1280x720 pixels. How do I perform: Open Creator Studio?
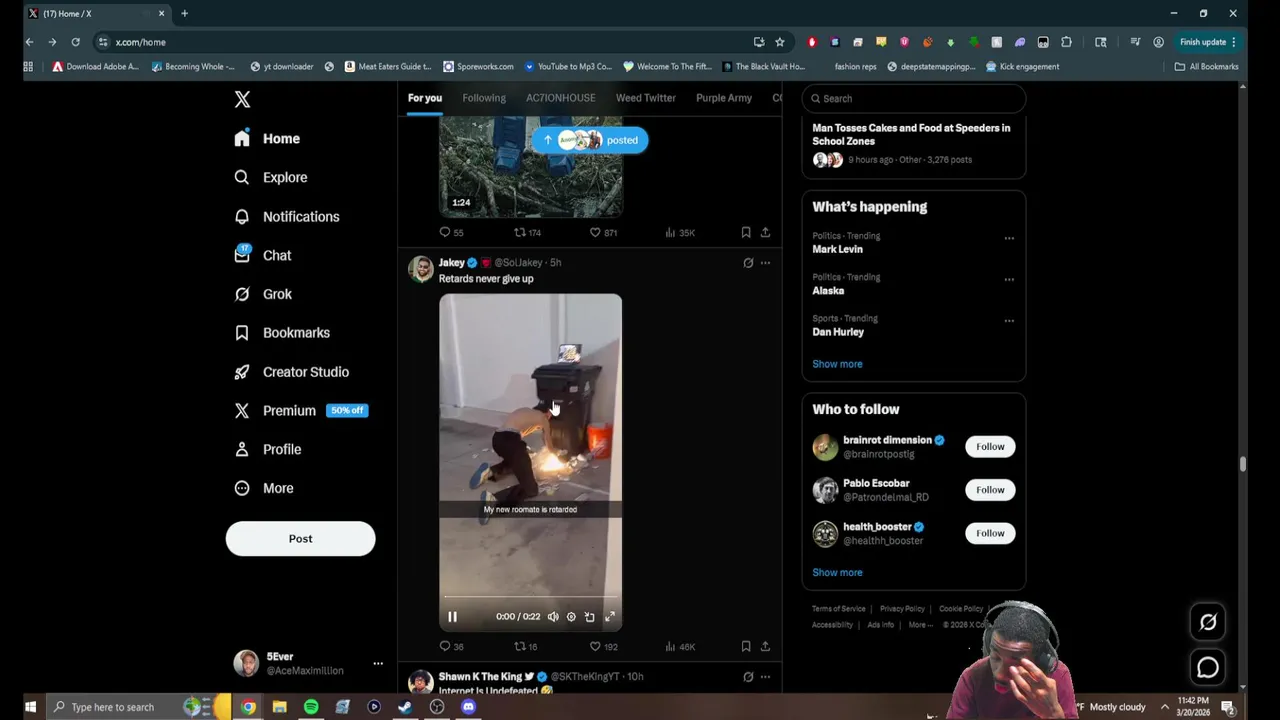tap(291, 372)
